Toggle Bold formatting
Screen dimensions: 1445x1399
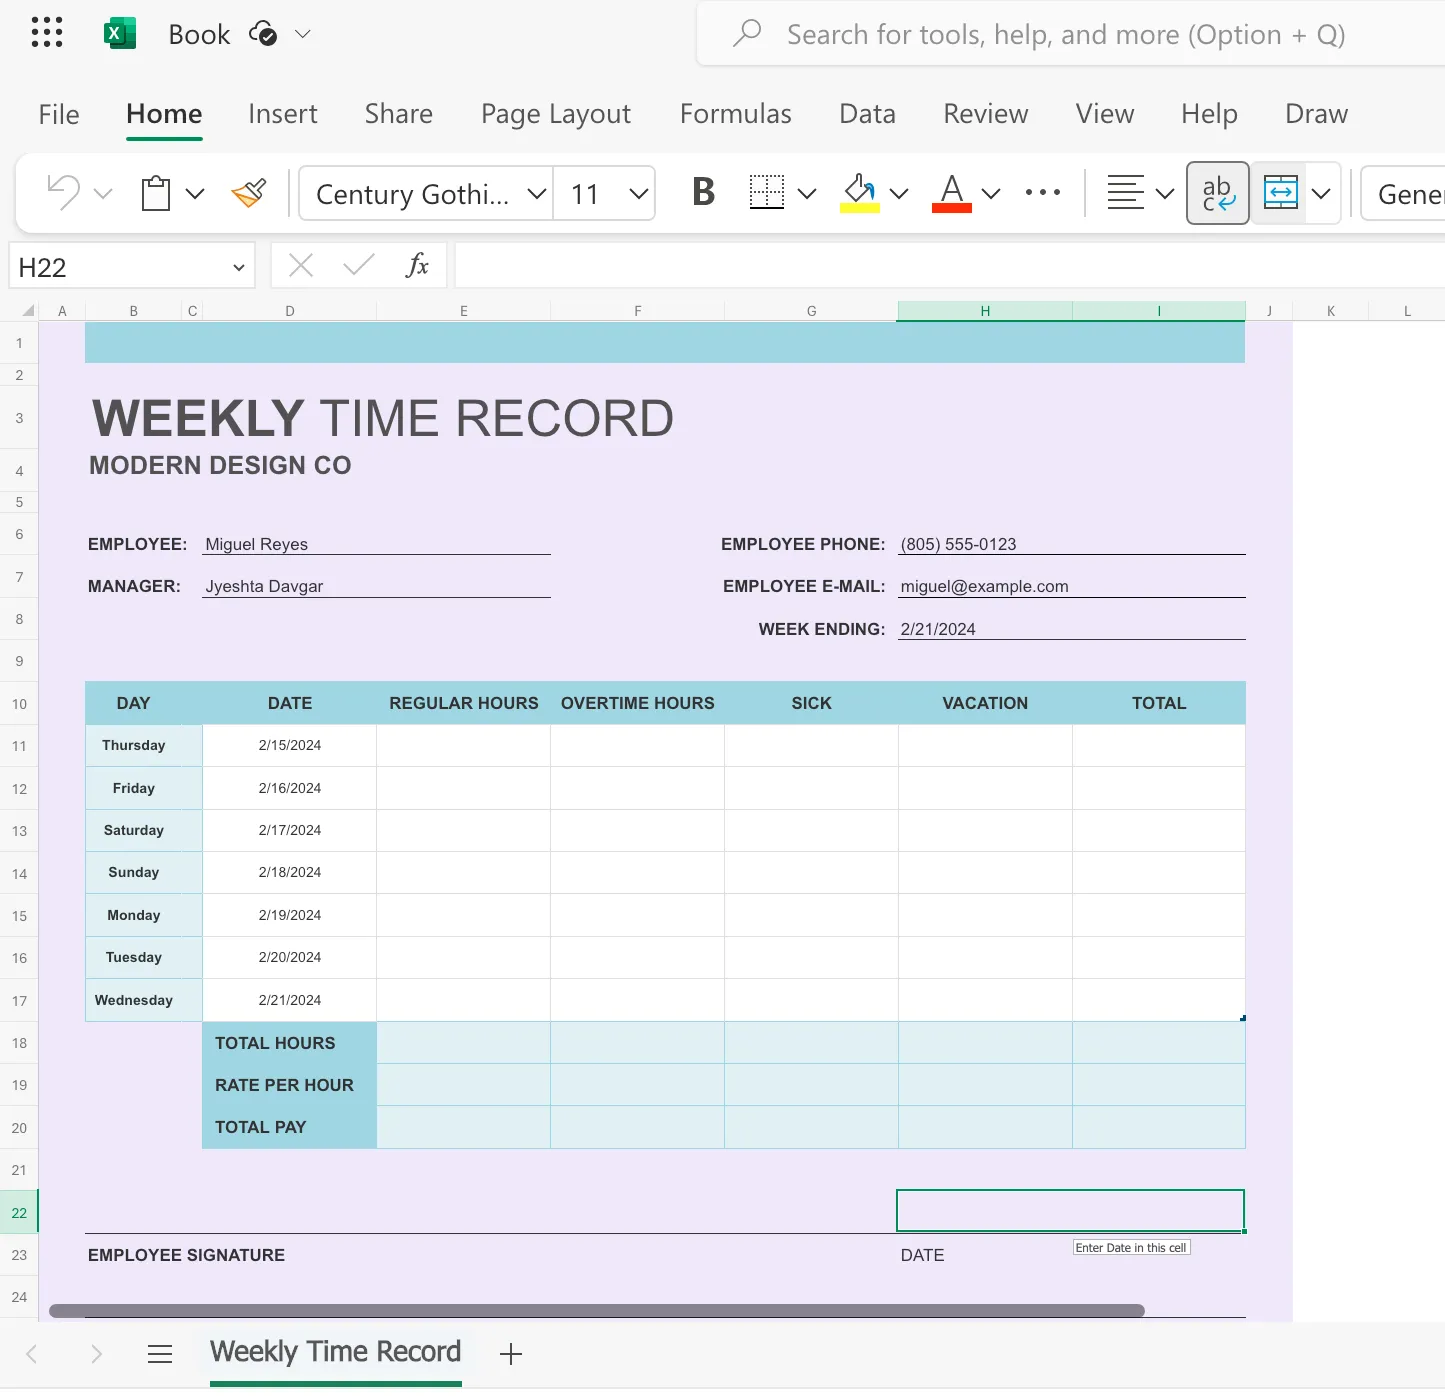click(704, 192)
